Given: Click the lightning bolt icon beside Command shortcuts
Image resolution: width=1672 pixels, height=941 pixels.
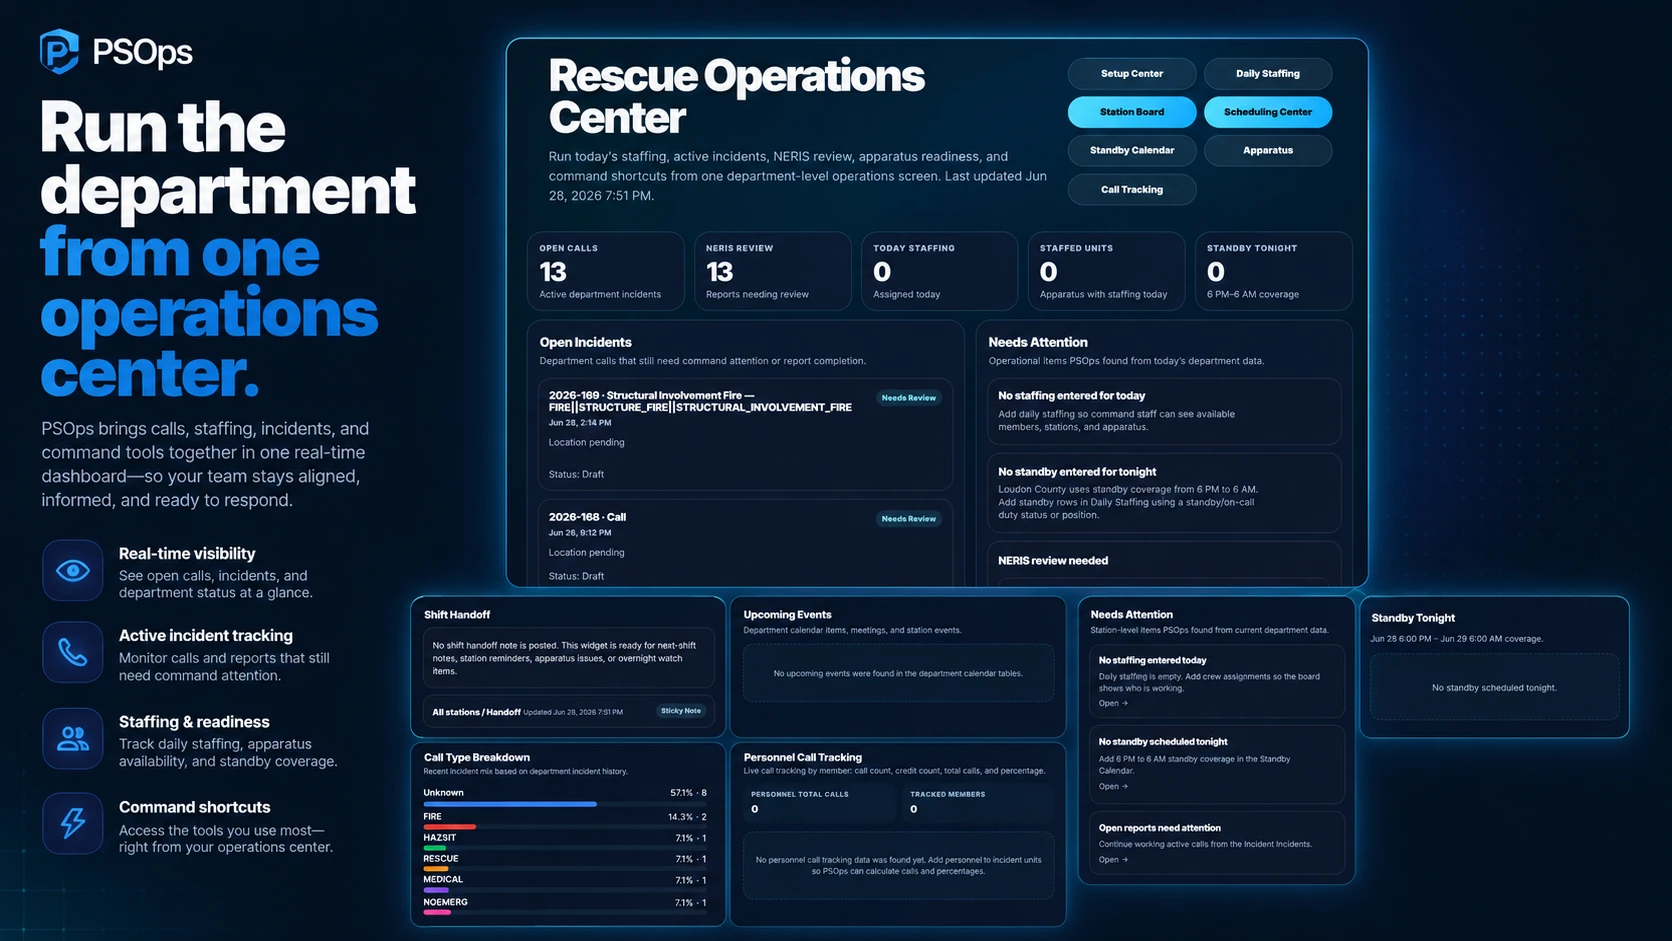Looking at the screenshot, I should (x=72, y=823).
